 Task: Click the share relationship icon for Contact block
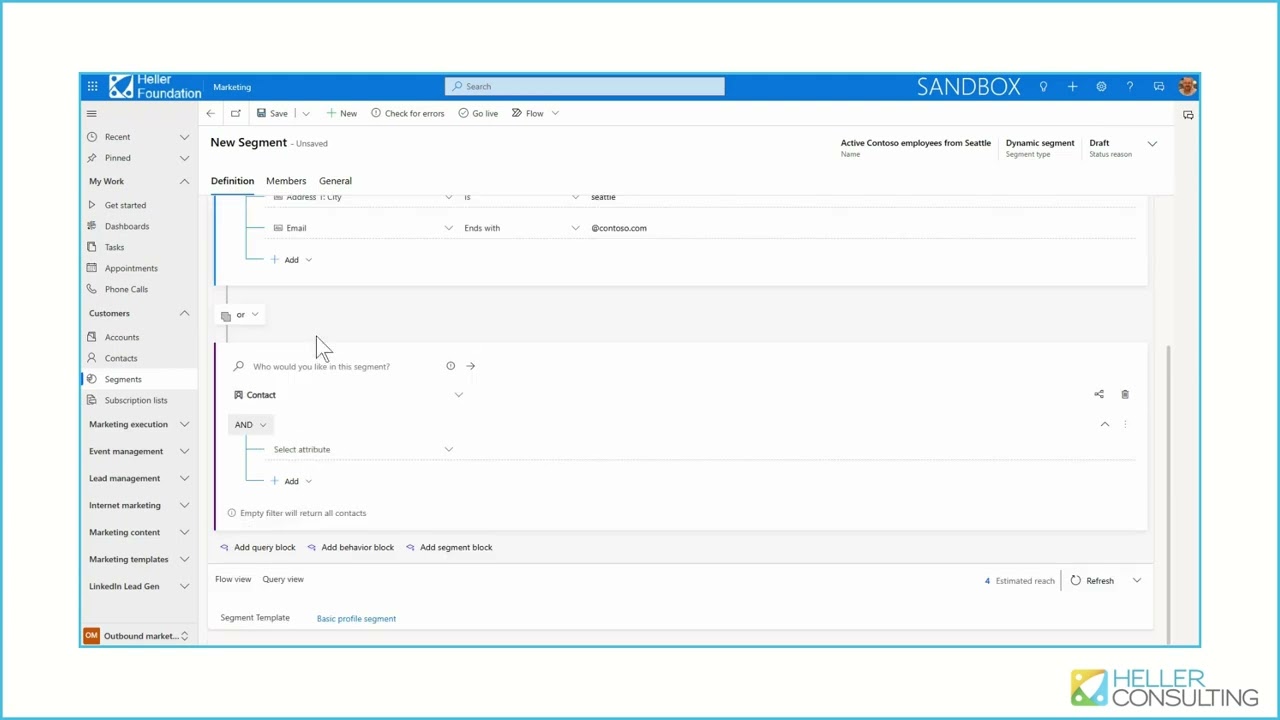point(1099,394)
